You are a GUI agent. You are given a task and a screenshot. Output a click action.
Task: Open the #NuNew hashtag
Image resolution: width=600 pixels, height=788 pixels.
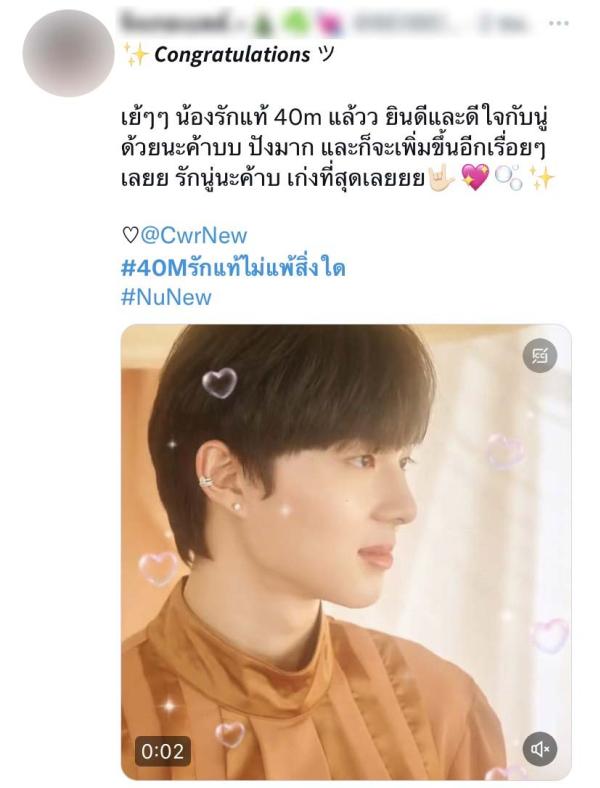click(166, 297)
